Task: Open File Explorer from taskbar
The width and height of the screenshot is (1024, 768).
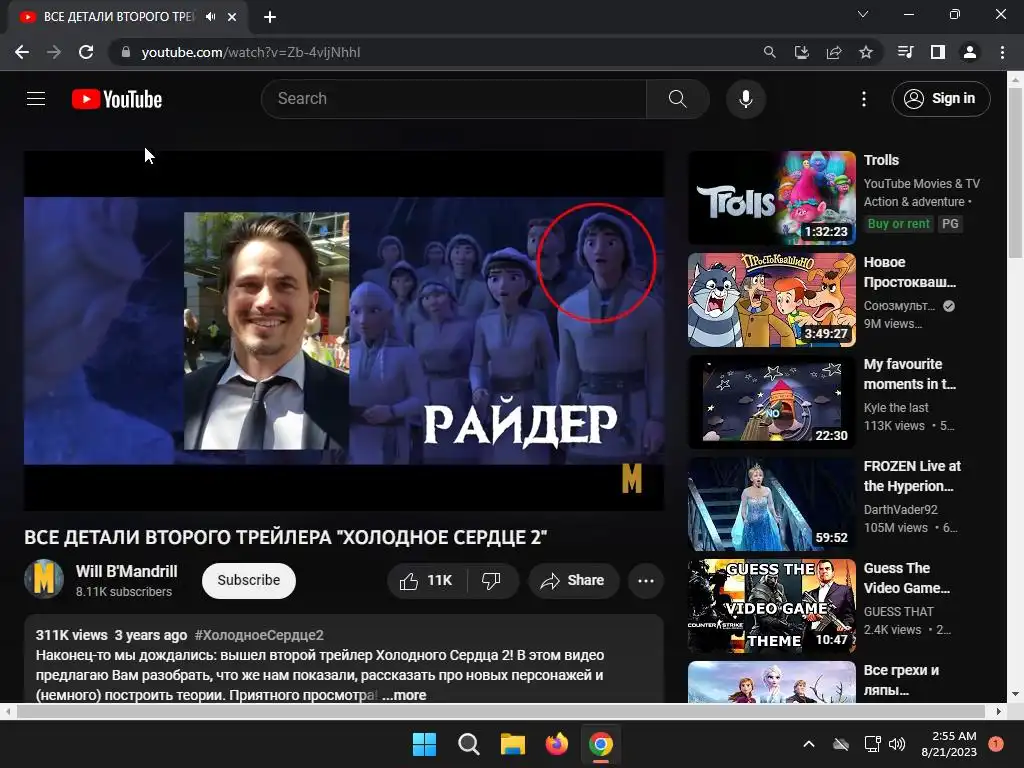Action: click(x=513, y=744)
